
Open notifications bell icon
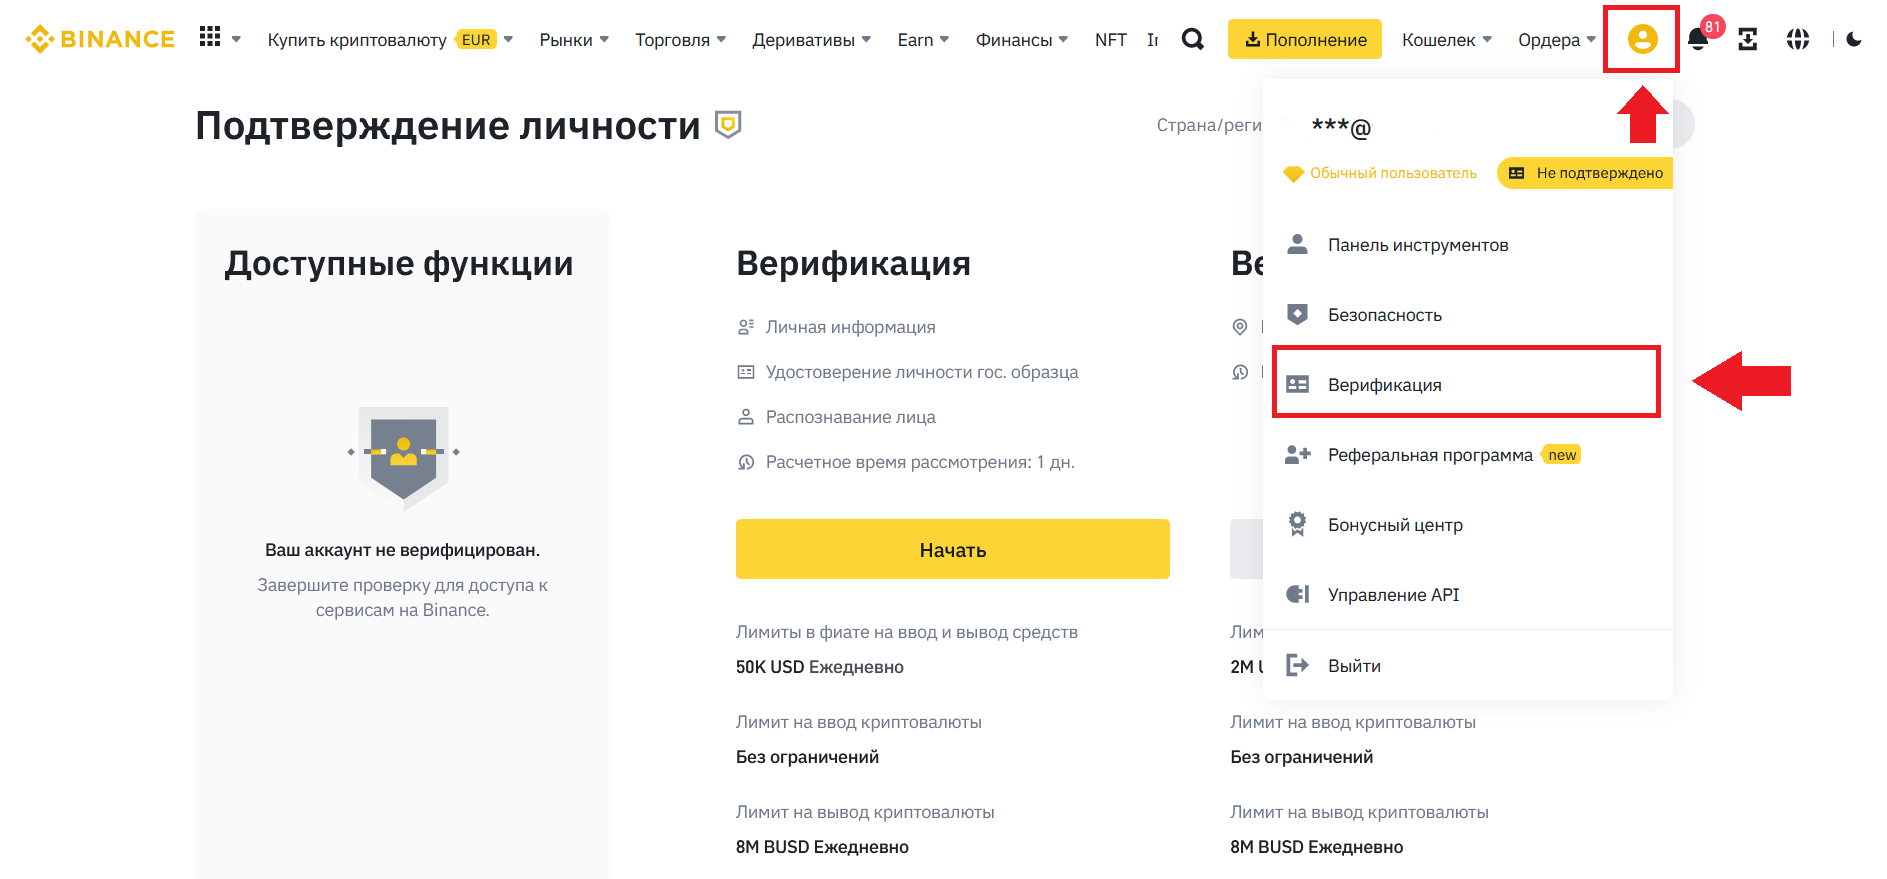click(x=1697, y=40)
